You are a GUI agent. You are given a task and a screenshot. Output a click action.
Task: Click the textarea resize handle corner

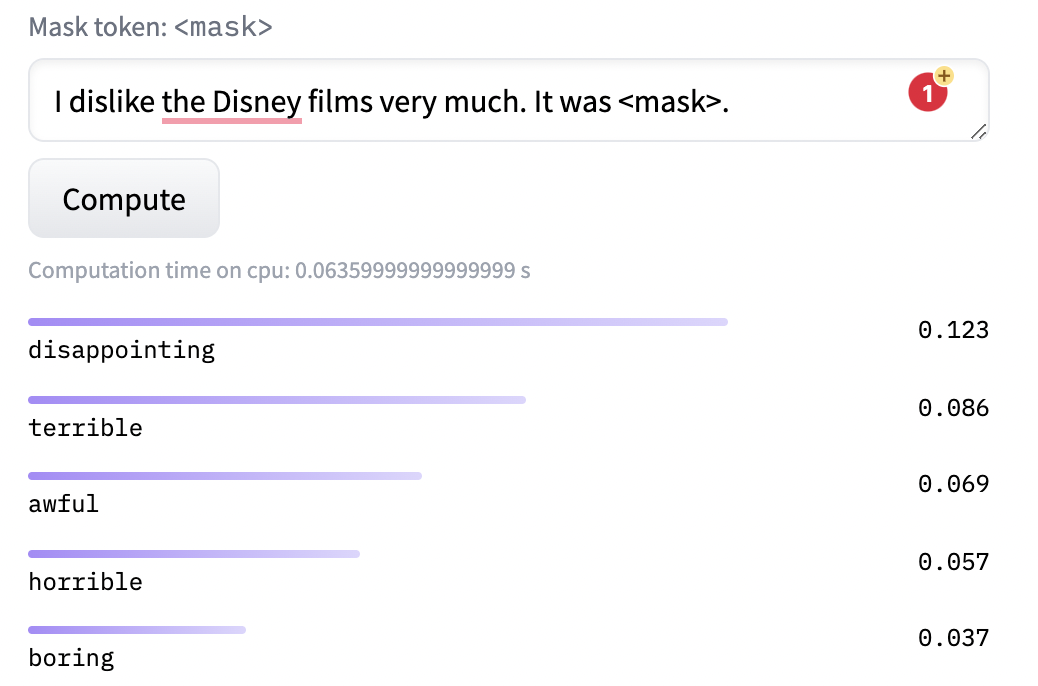978,132
